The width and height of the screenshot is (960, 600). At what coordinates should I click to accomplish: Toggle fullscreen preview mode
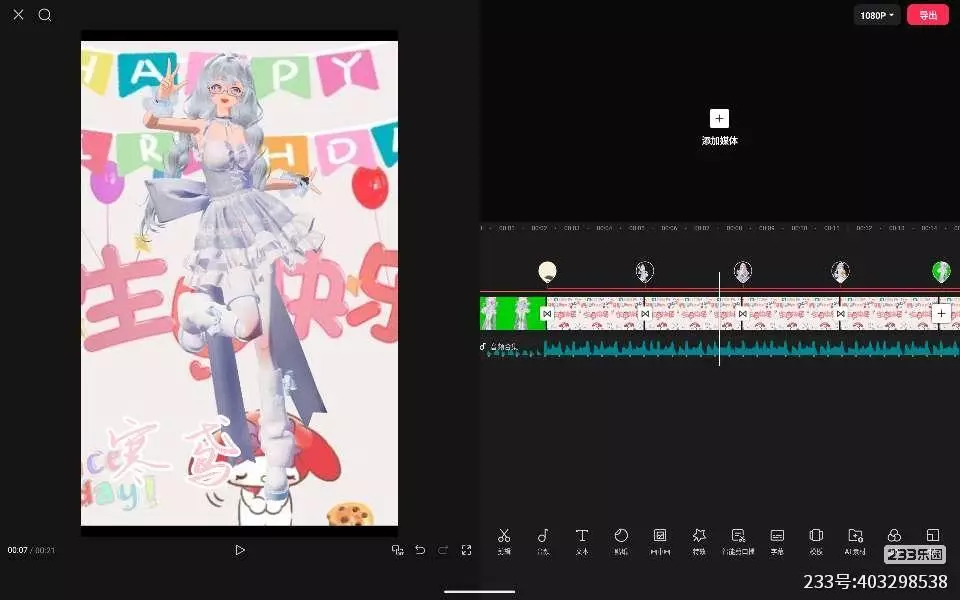pyautogui.click(x=466, y=550)
